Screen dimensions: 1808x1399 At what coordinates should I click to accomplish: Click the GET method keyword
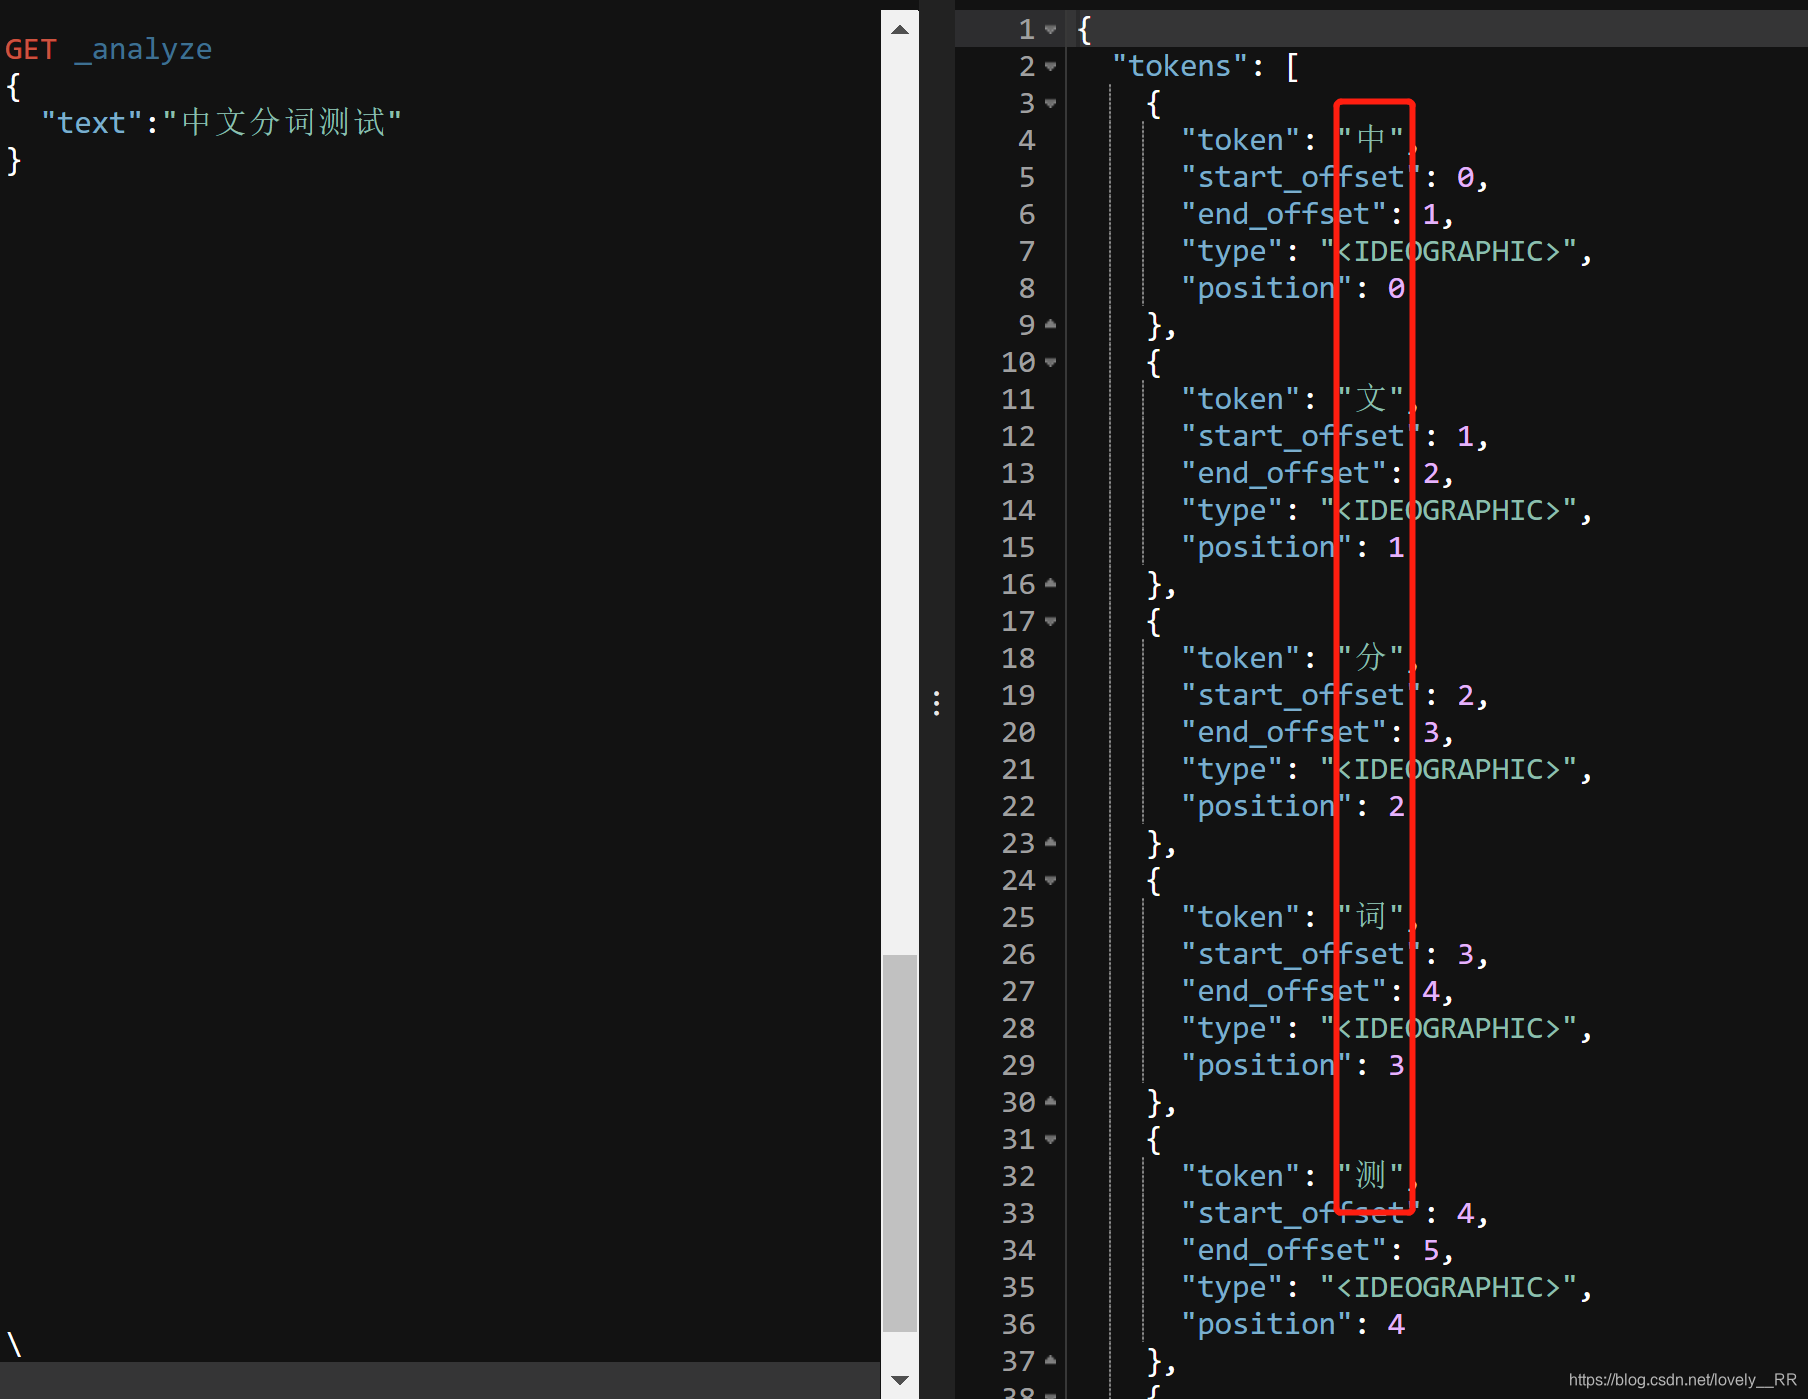[x=31, y=49]
